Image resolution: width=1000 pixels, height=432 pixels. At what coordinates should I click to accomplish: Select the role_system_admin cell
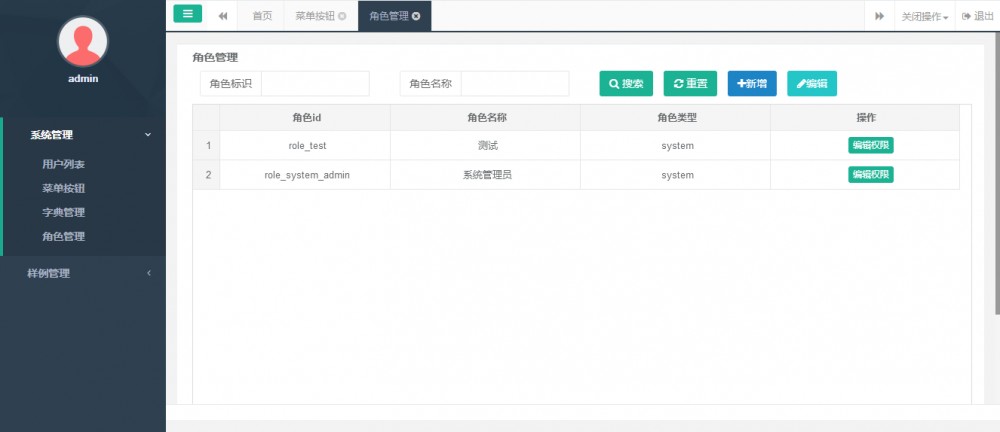point(305,175)
